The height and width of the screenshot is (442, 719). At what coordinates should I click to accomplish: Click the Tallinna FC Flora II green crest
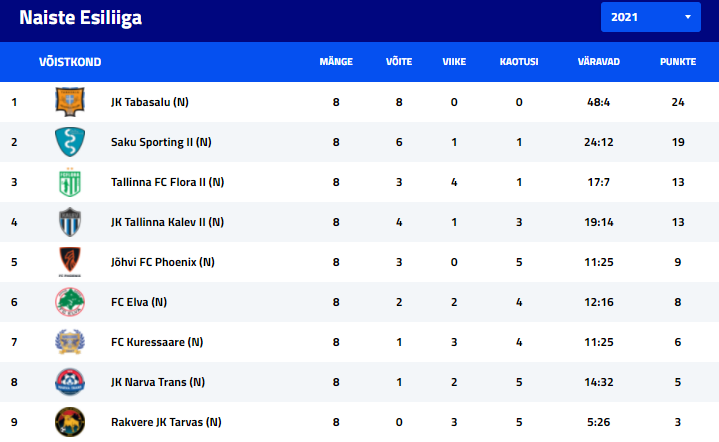[70, 182]
